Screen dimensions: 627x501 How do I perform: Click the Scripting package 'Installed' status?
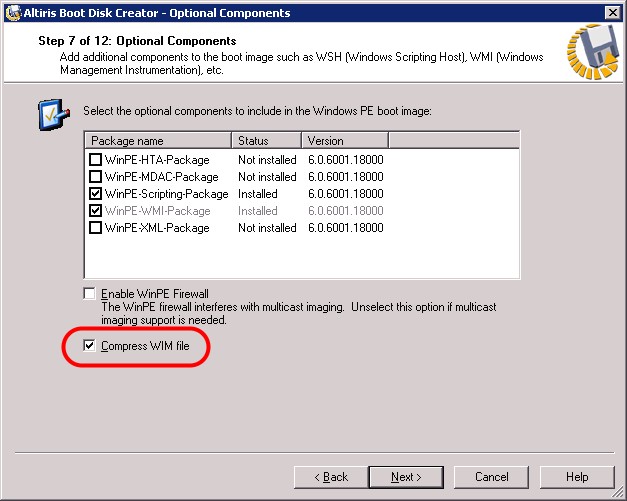pos(258,194)
